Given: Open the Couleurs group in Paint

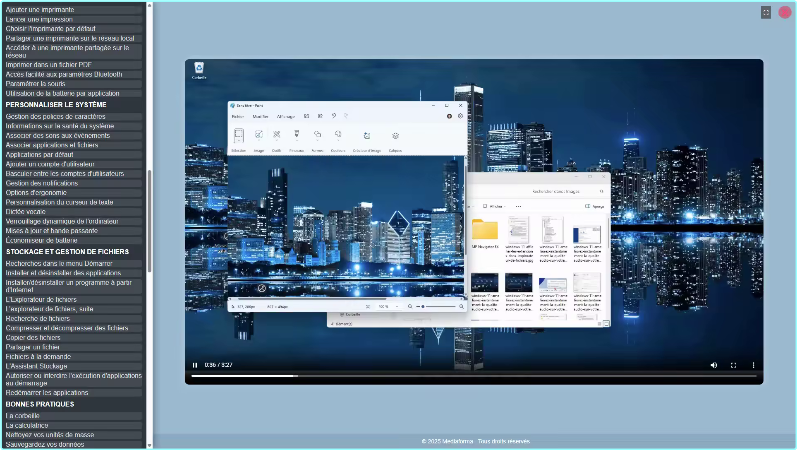Looking at the screenshot, I should coord(338,139).
